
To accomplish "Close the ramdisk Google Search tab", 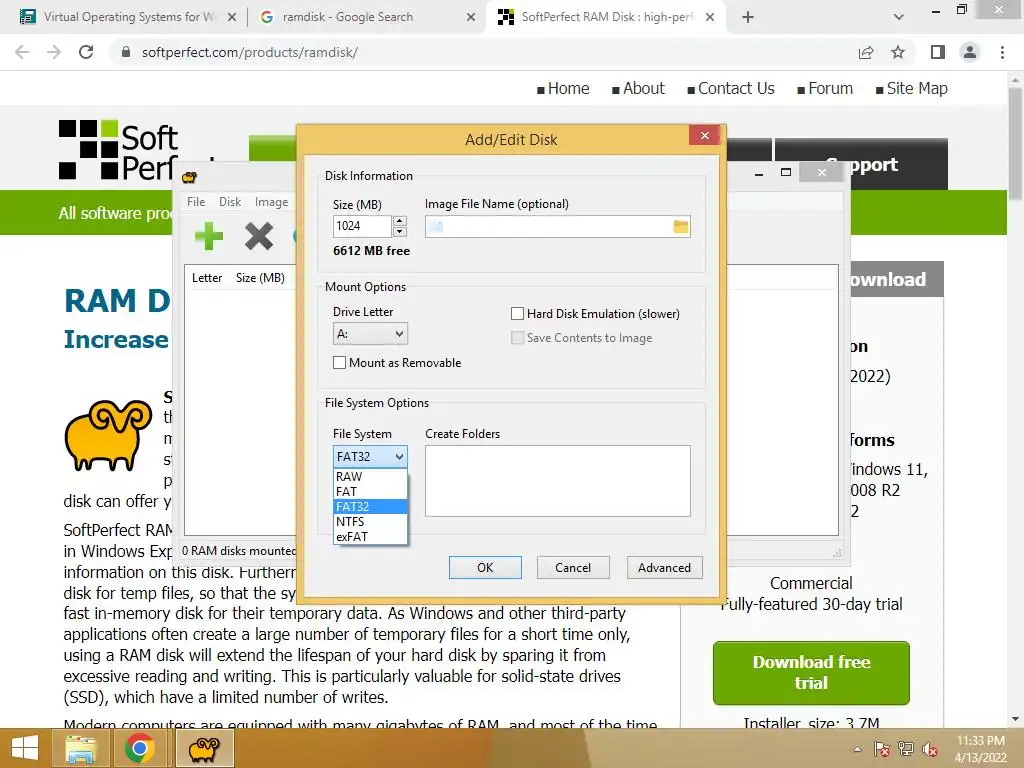I will pos(471,17).
